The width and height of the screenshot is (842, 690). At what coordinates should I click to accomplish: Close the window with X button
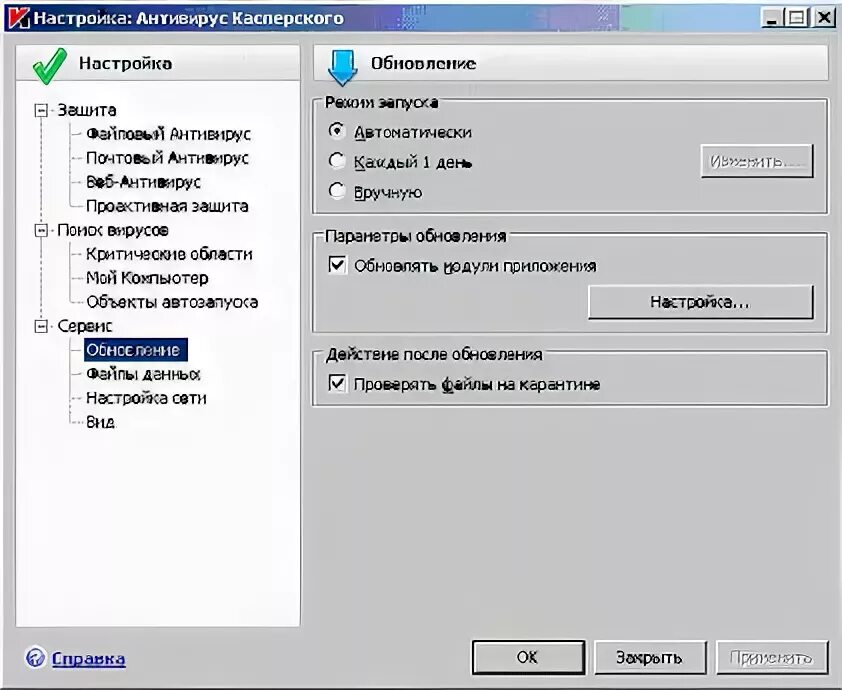823,19
